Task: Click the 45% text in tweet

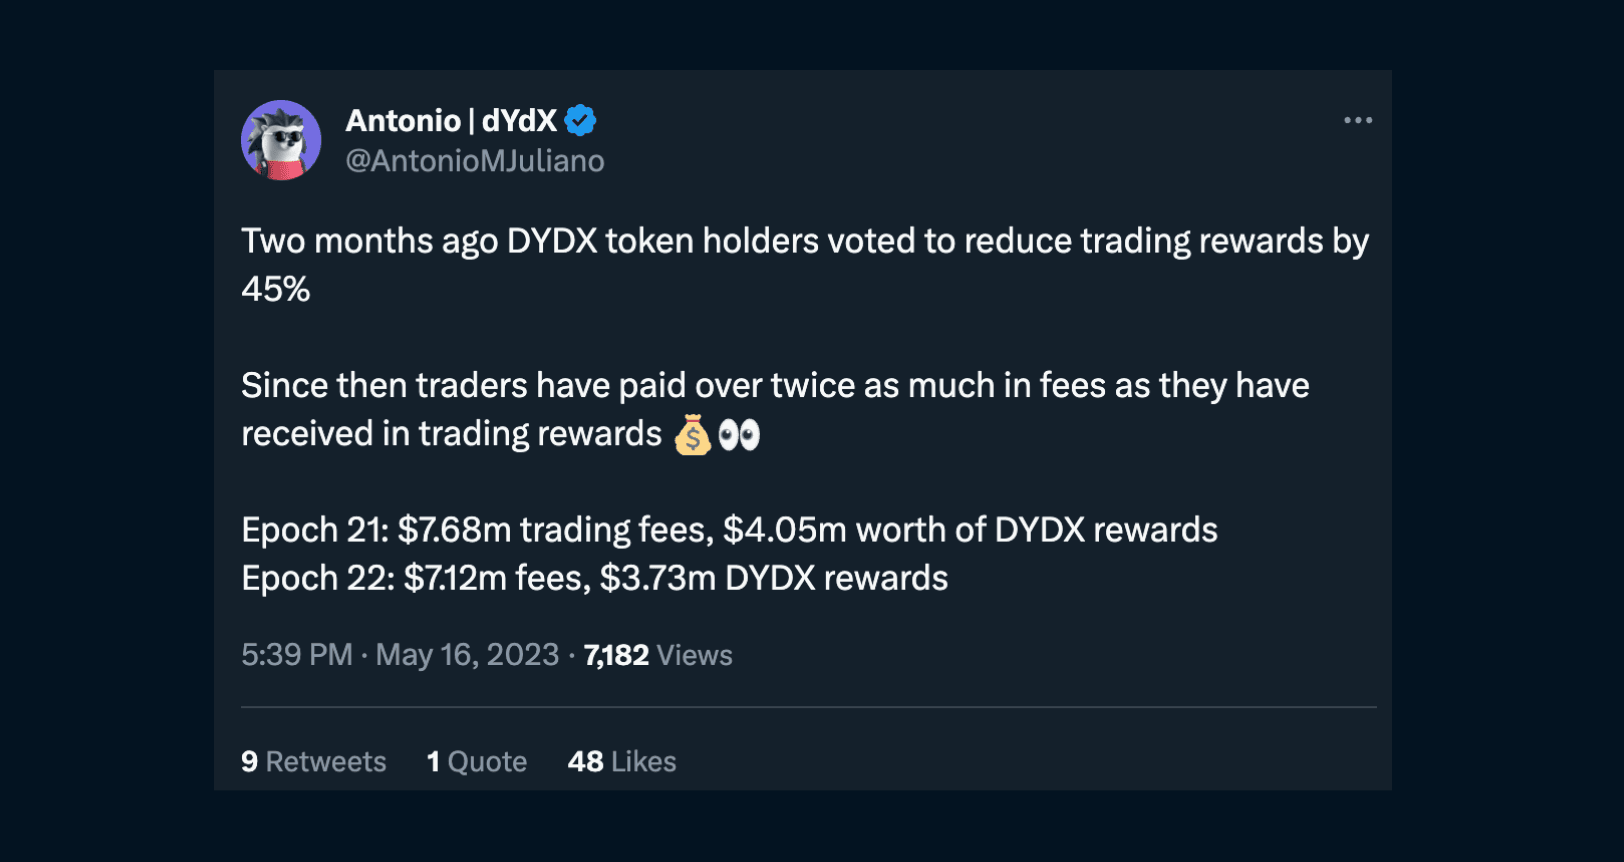Action: [x=276, y=290]
